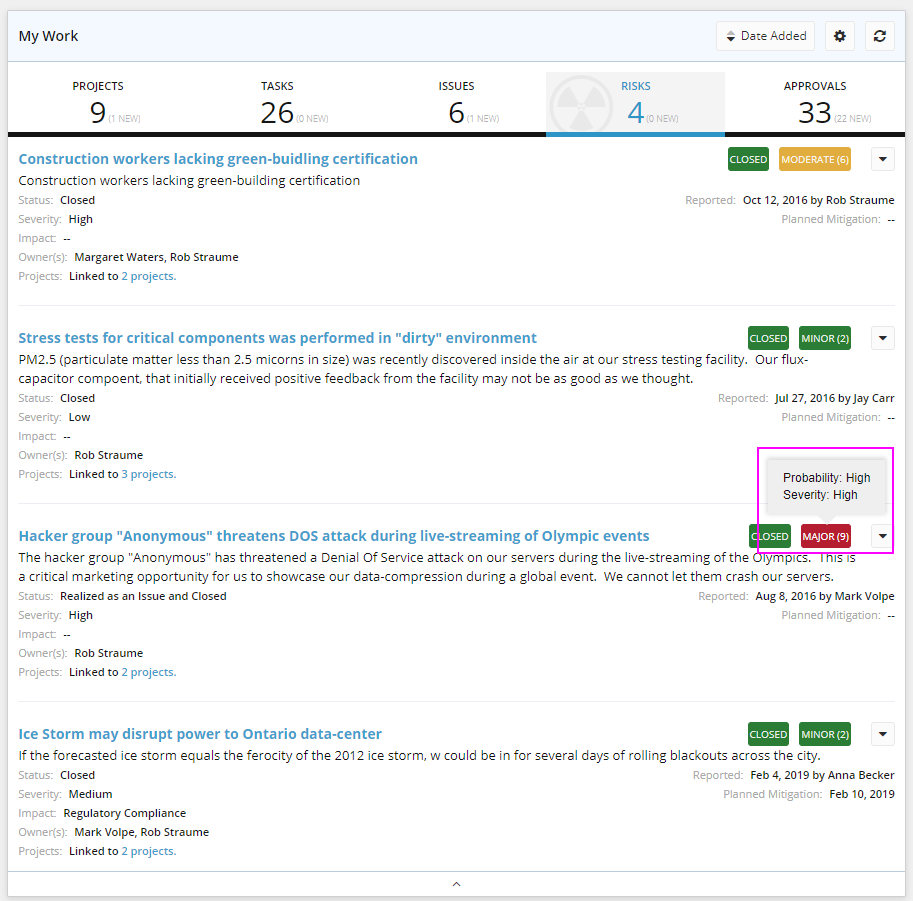Open the Construction workers lacking certification risk title
This screenshot has height=901, width=913.
tap(218, 159)
